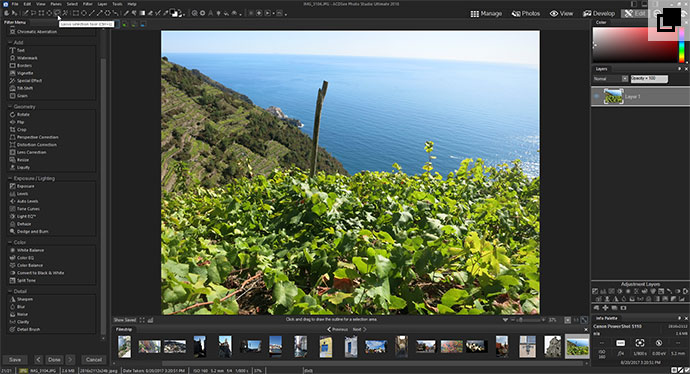This screenshot has height=374, width=690.
Task: Open the Select menu
Action: (72, 4)
